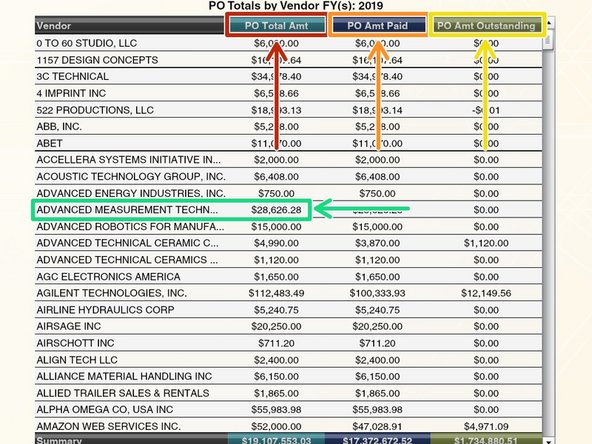Image resolution: width=592 pixels, height=444 pixels.
Task: Select vendor ADVANCED TECHNICAL CERAMICS ...
Action: 127,260
